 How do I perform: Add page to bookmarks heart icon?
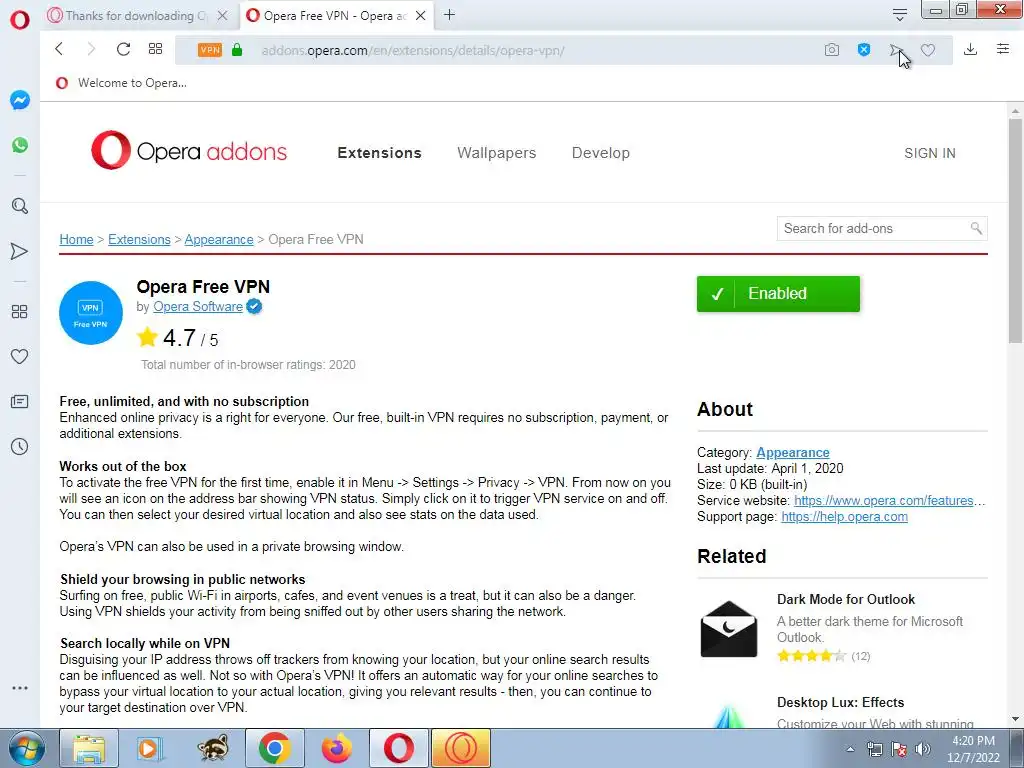click(x=928, y=50)
